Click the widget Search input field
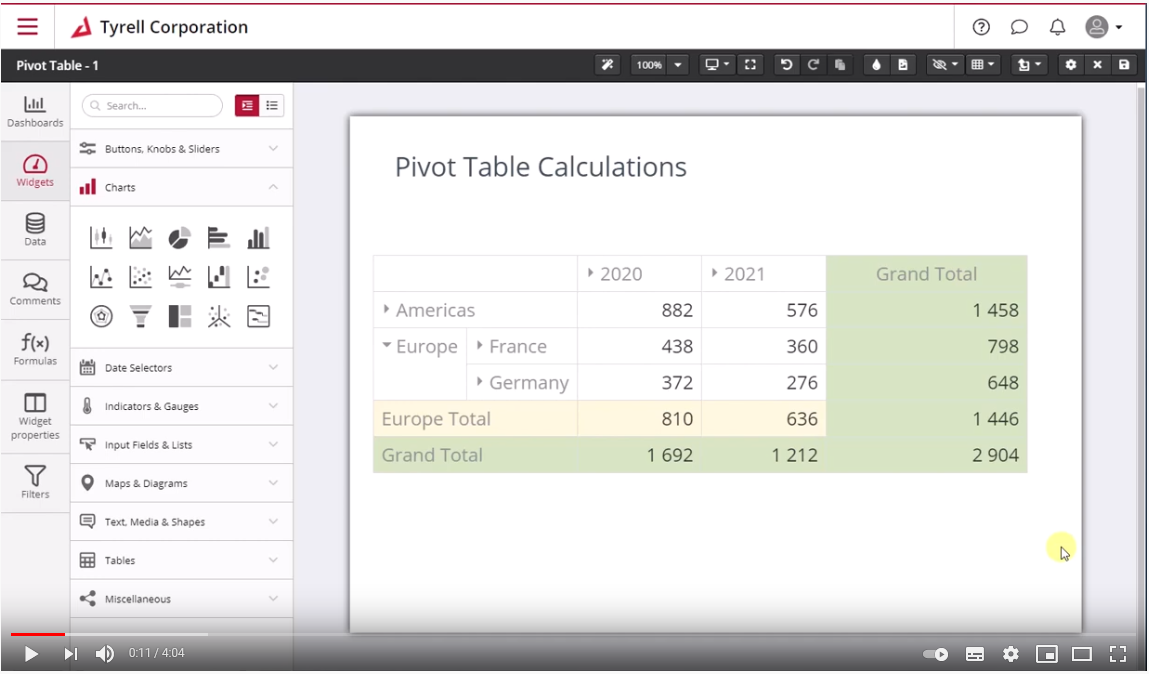The width and height of the screenshot is (1149, 674). [x=152, y=105]
